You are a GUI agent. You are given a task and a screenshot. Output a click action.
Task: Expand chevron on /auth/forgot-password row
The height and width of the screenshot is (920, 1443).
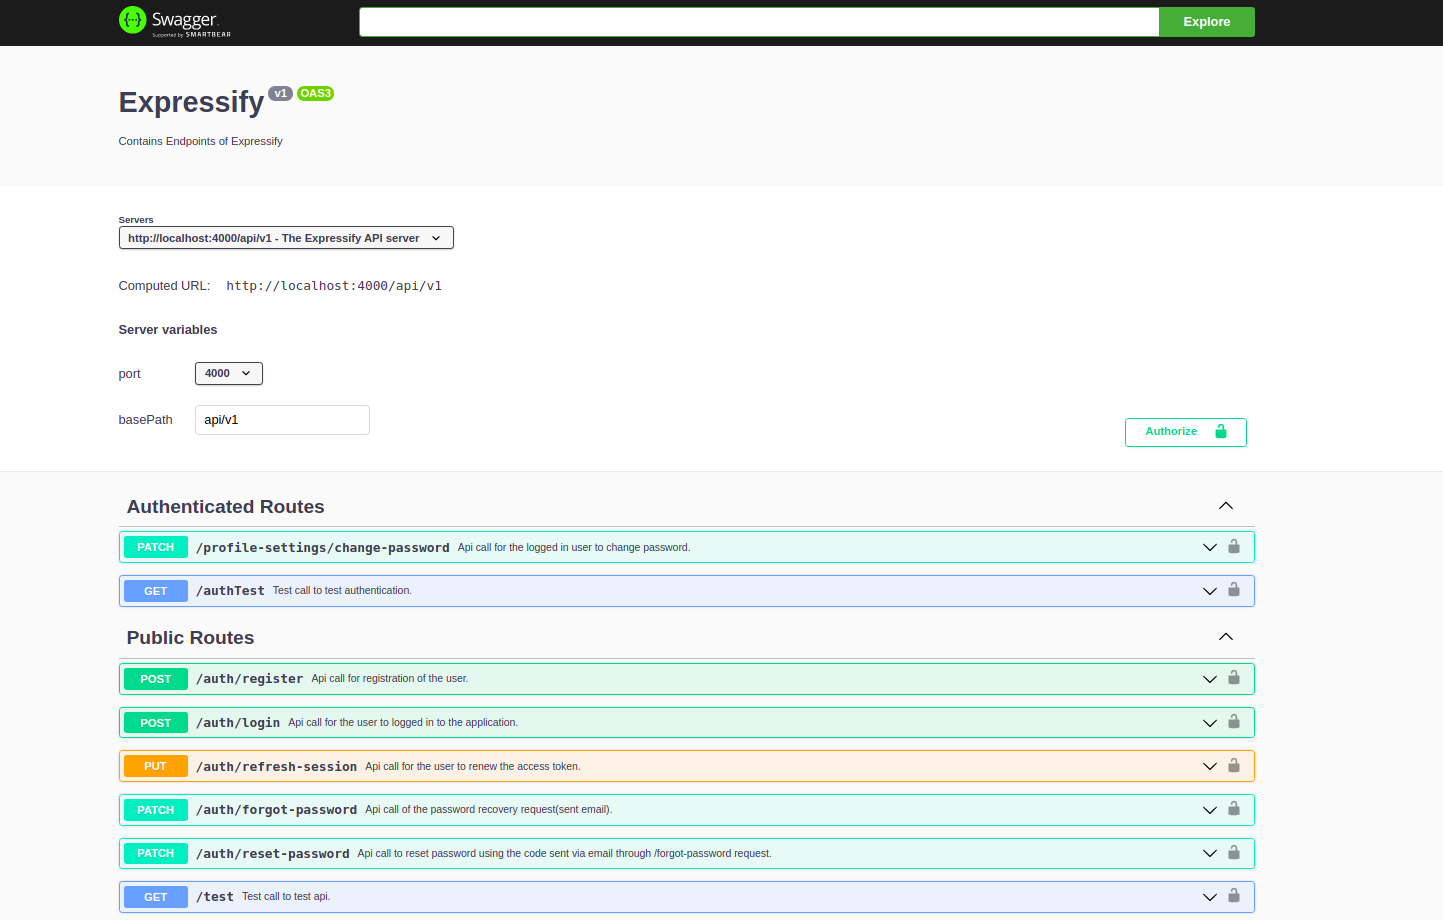coord(1209,810)
